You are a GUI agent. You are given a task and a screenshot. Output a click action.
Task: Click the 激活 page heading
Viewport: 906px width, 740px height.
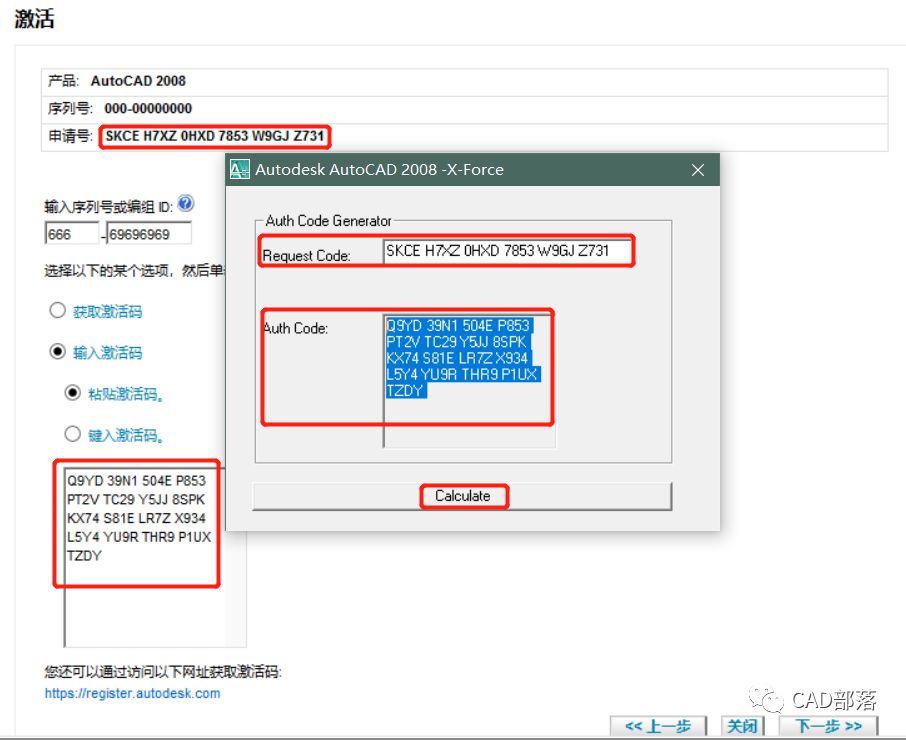[34, 18]
